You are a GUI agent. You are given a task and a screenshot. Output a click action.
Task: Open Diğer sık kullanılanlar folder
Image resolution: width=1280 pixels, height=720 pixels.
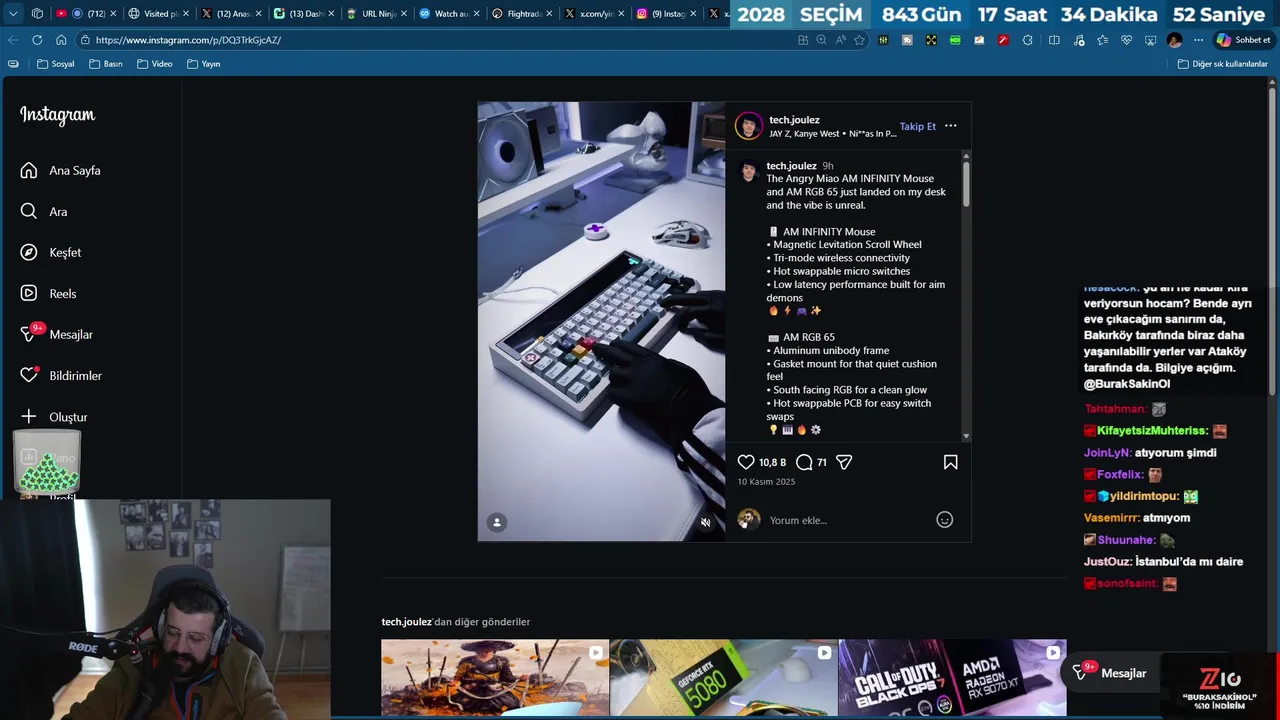[1223, 64]
